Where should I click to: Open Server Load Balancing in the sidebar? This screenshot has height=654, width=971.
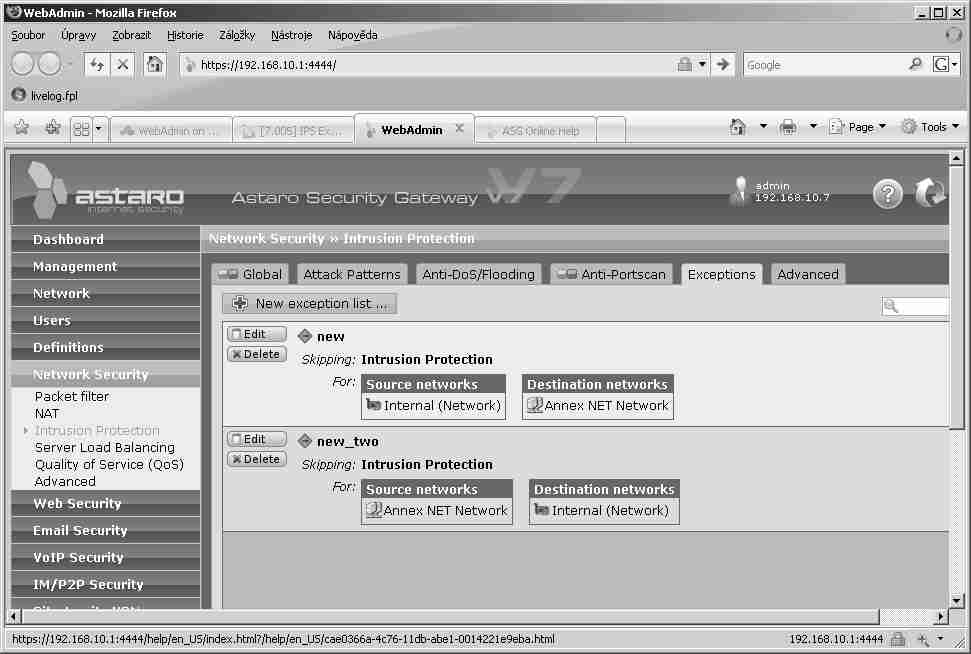point(105,447)
